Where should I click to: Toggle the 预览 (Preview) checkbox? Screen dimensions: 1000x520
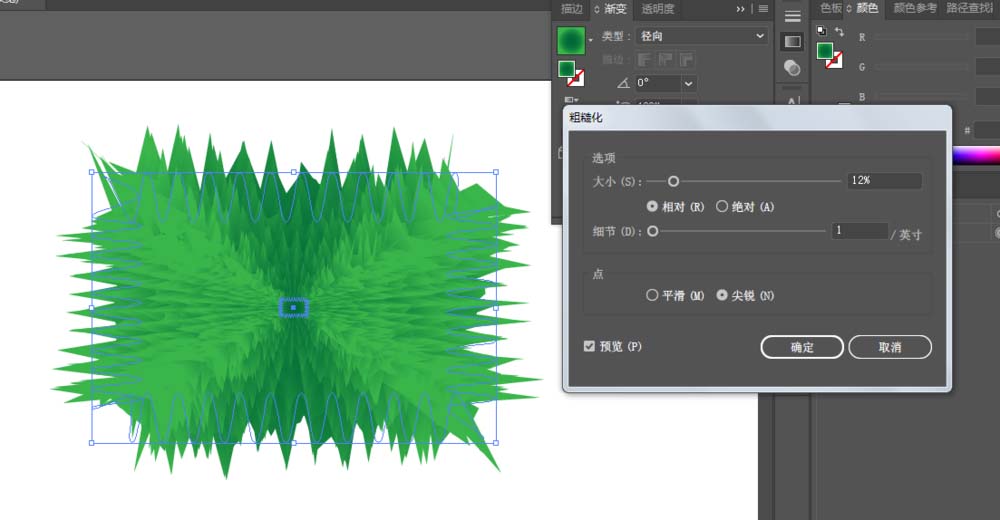pyautogui.click(x=589, y=346)
